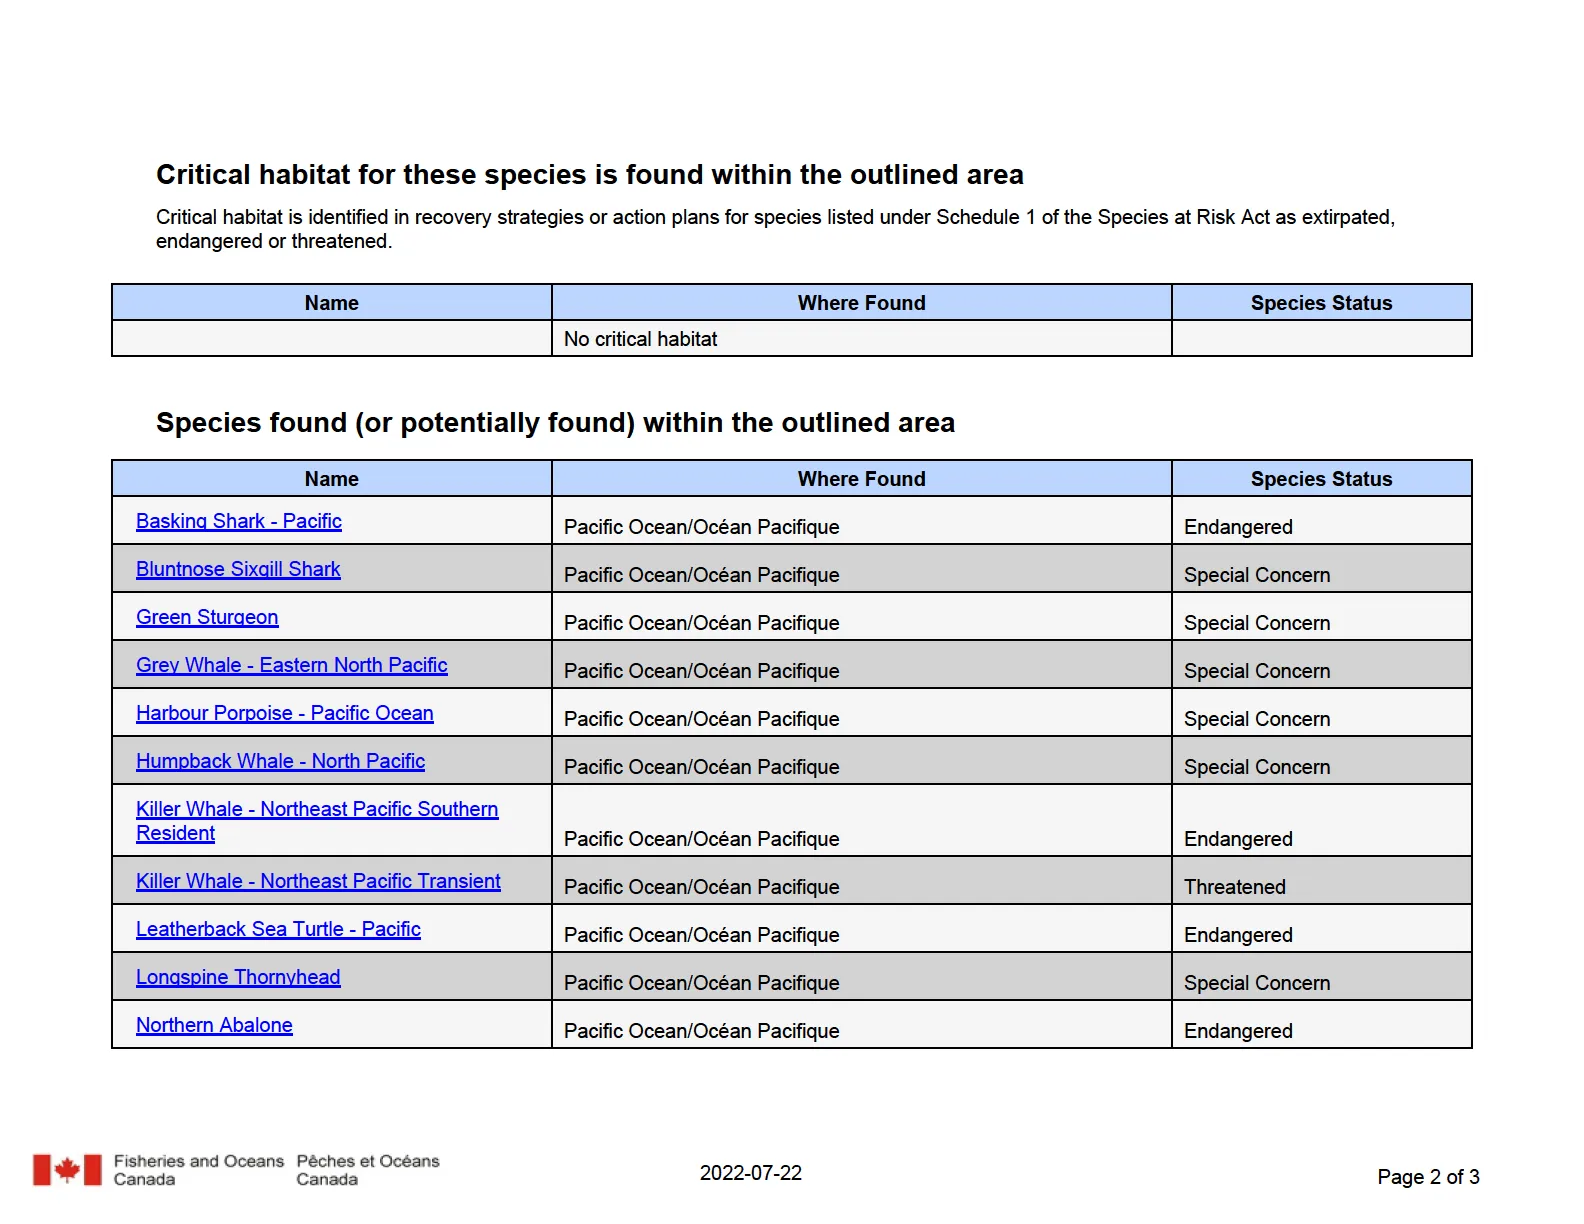
Task: Click Where Found cell in Northern Abalone row
Action: click(x=861, y=1025)
